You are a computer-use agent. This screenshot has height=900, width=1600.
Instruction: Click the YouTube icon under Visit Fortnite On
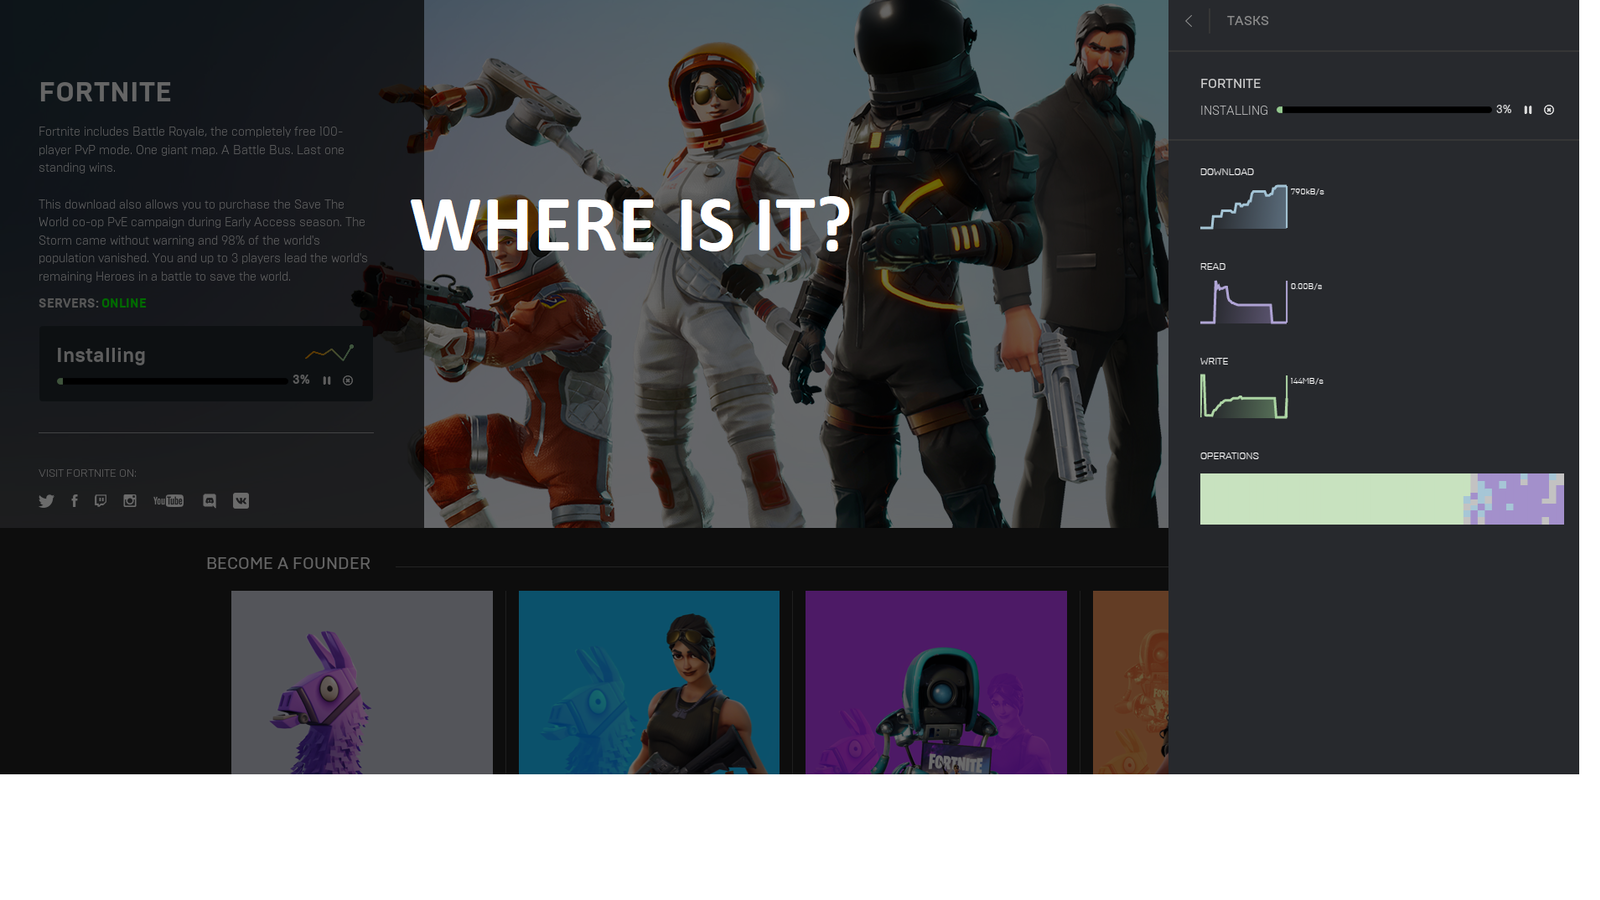pyautogui.click(x=168, y=501)
